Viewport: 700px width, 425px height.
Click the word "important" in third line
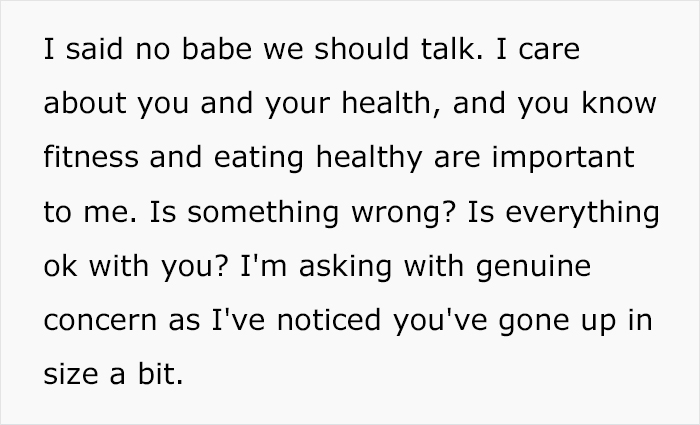click(x=563, y=158)
